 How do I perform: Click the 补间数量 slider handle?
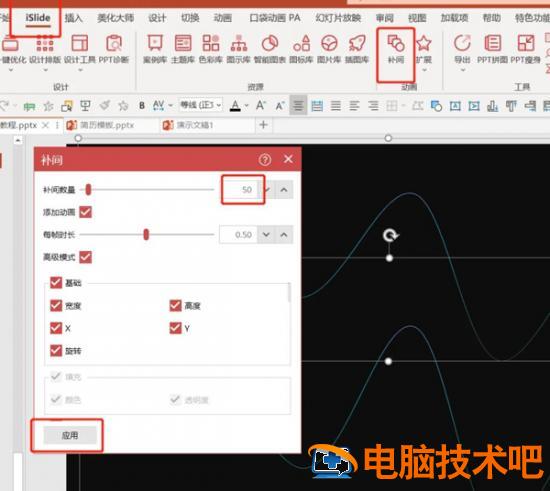coord(88,190)
